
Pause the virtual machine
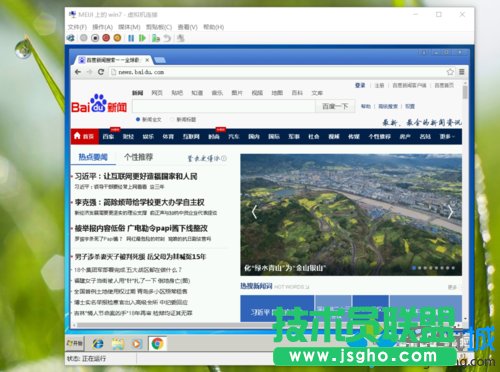(131, 38)
